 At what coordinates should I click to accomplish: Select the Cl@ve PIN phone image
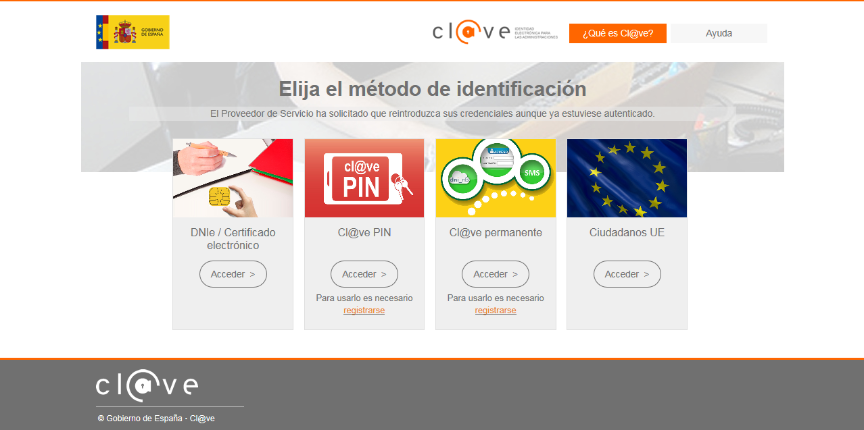(x=364, y=178)
